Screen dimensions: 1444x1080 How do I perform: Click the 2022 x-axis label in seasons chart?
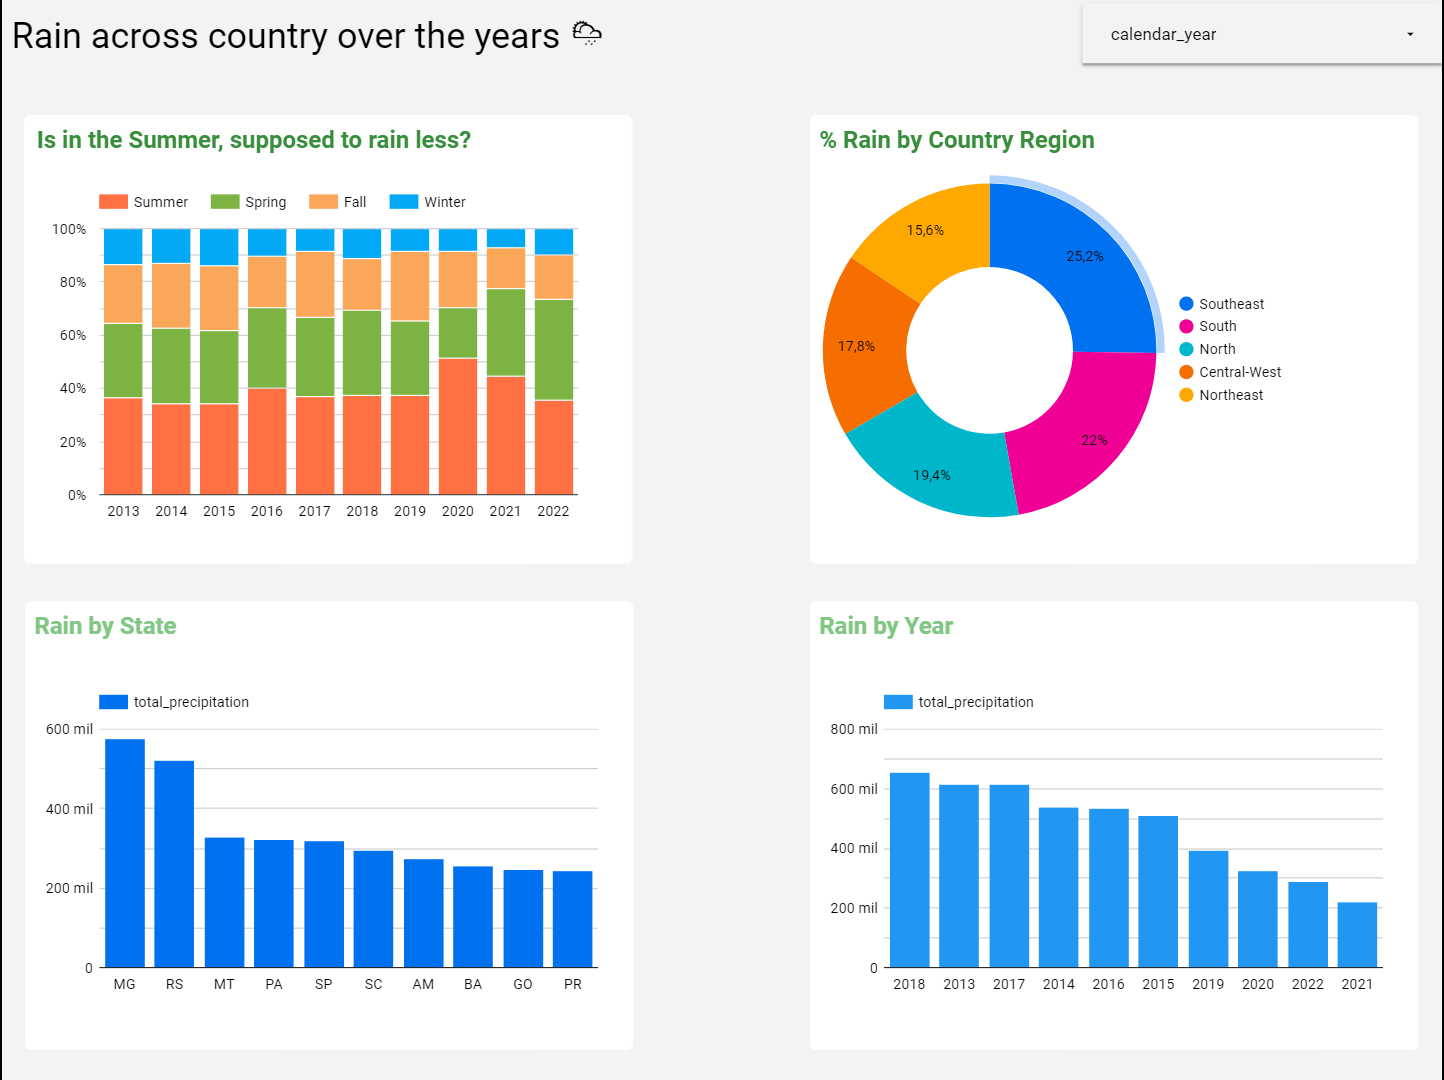[553, 511]
